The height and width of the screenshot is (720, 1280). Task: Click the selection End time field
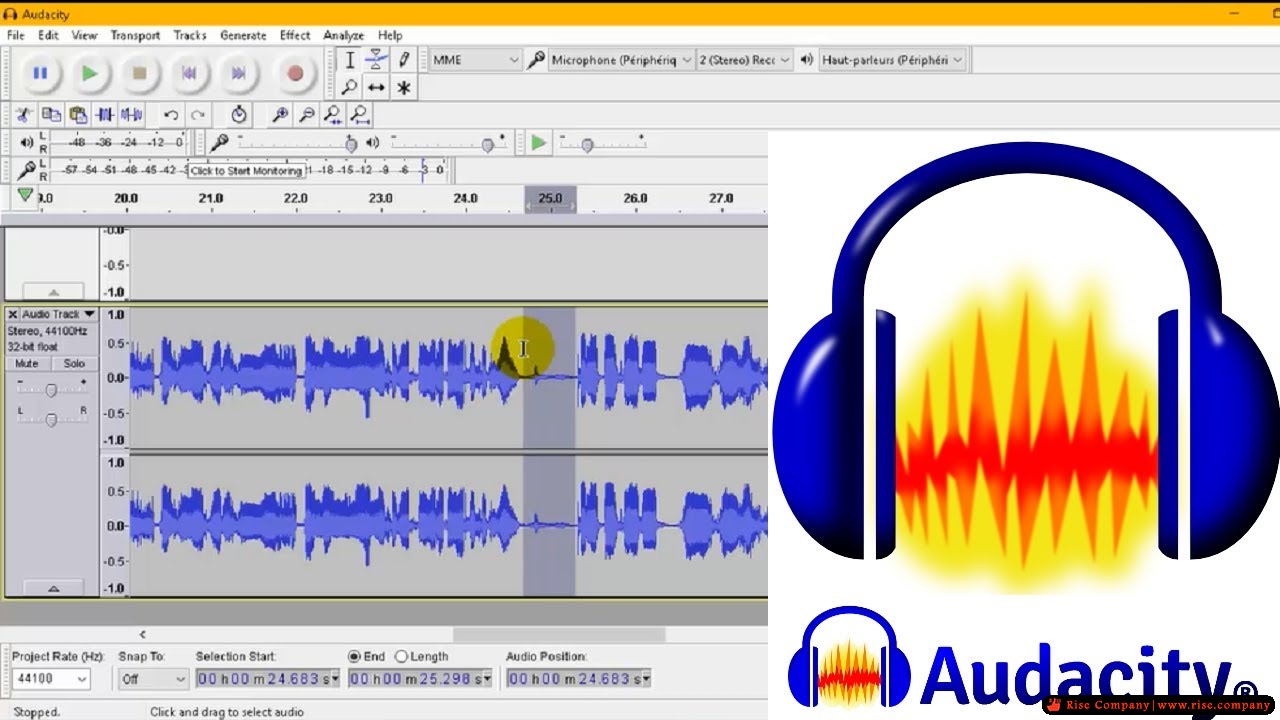click(x=420, y=679)
